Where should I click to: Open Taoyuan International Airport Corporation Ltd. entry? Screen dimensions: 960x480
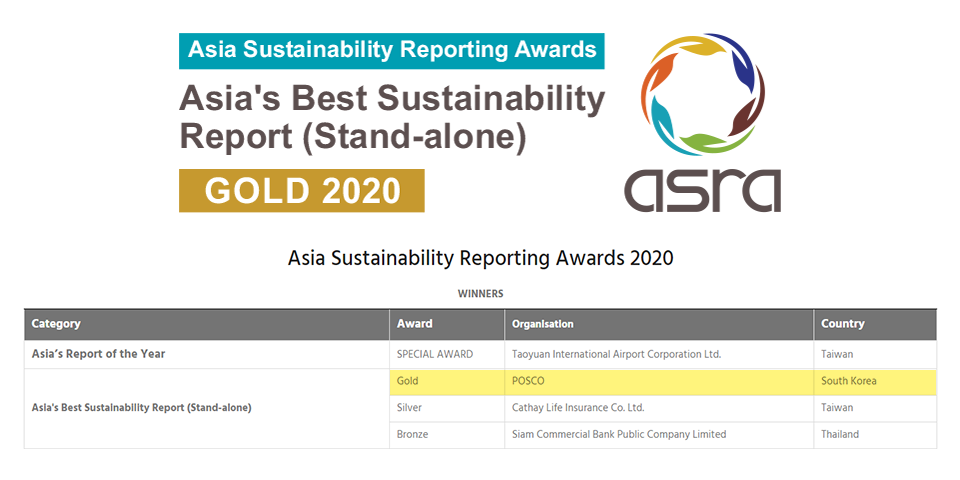[616, 354]
